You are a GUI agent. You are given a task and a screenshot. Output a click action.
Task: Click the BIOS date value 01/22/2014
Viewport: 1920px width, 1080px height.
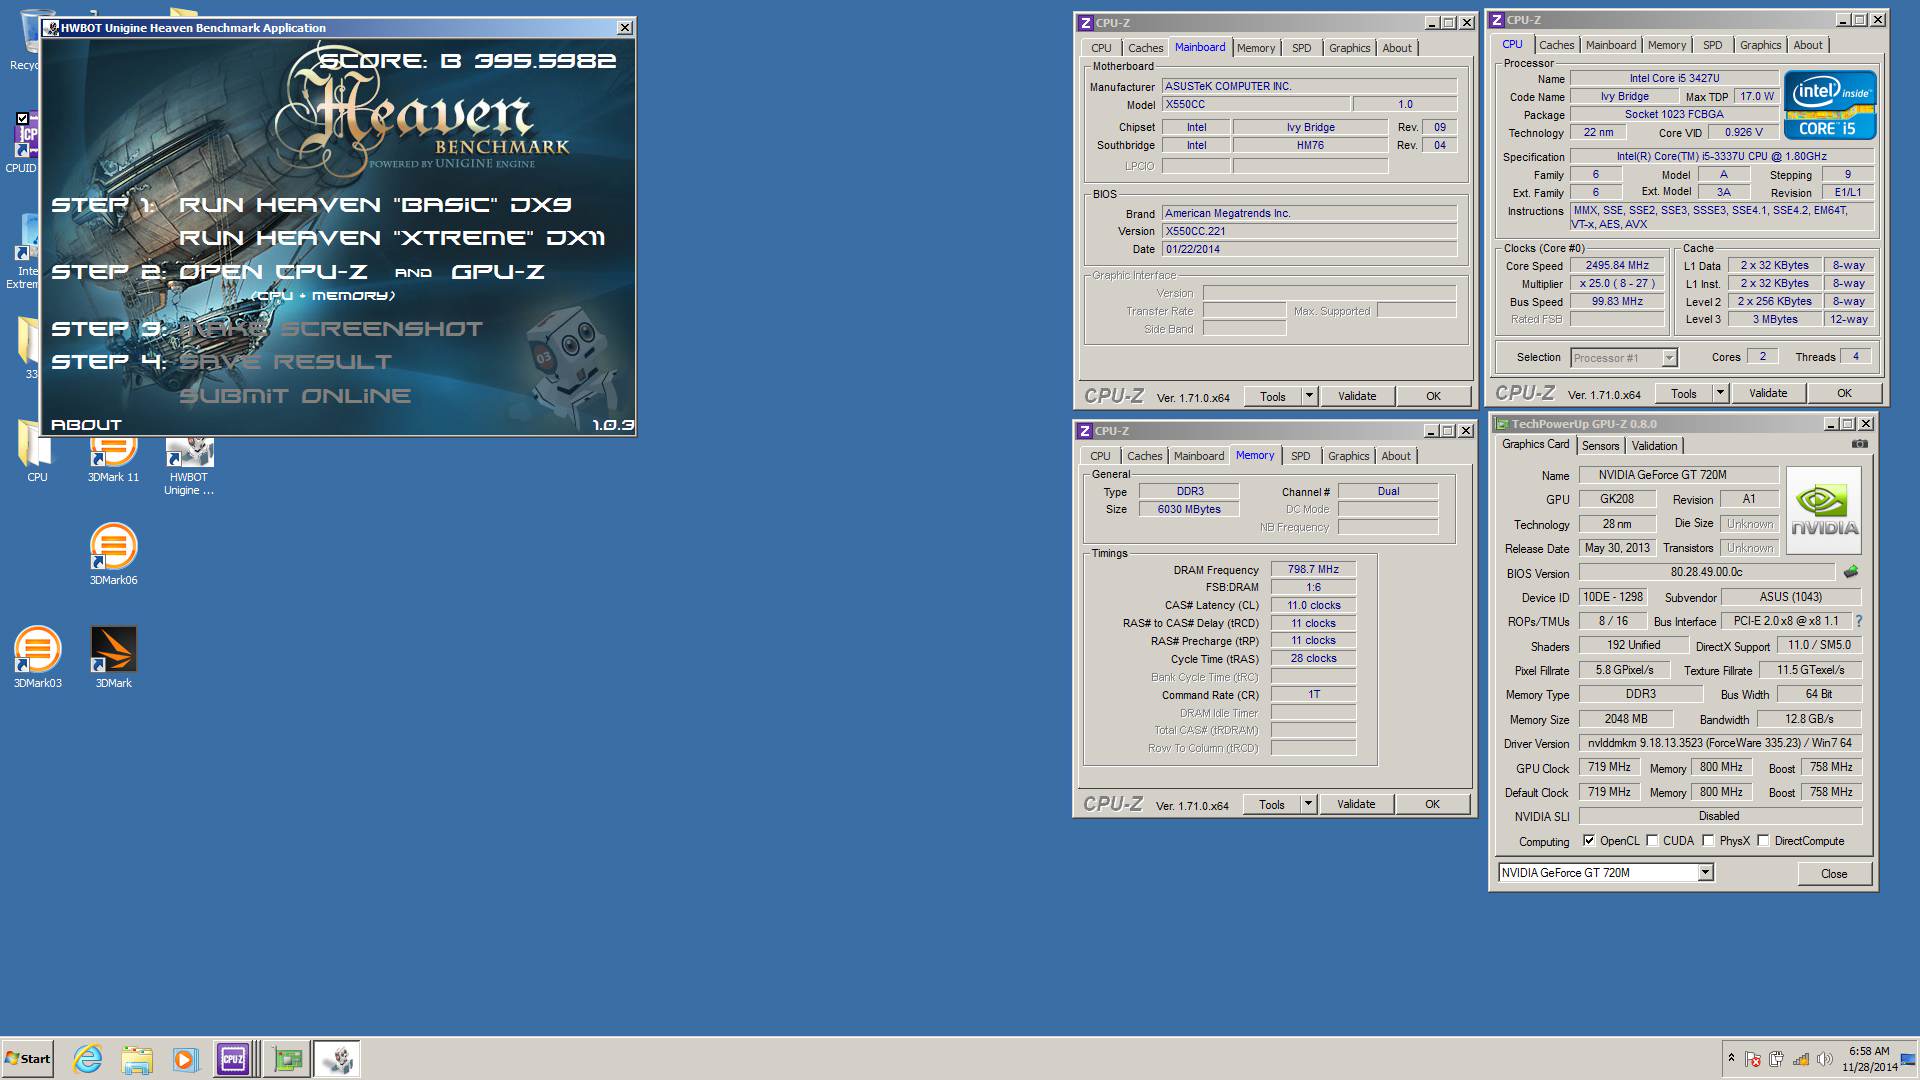(1309, 249)
